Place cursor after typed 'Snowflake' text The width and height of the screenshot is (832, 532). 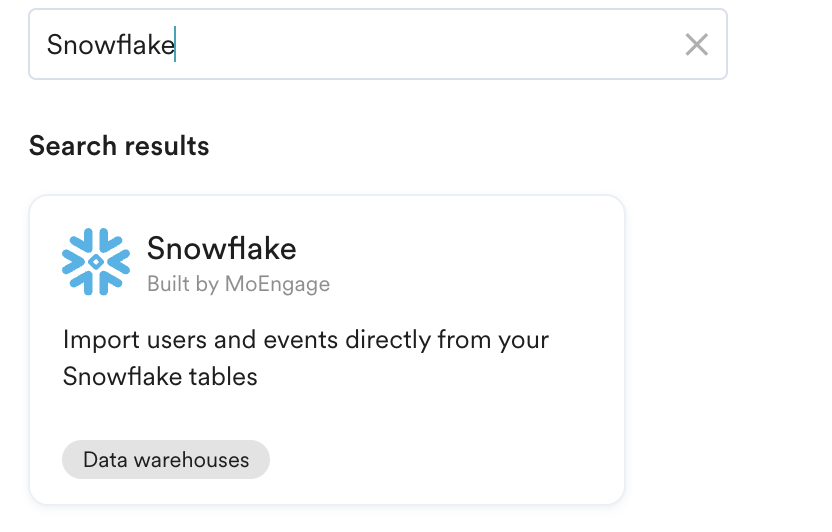tap(176, 45)
